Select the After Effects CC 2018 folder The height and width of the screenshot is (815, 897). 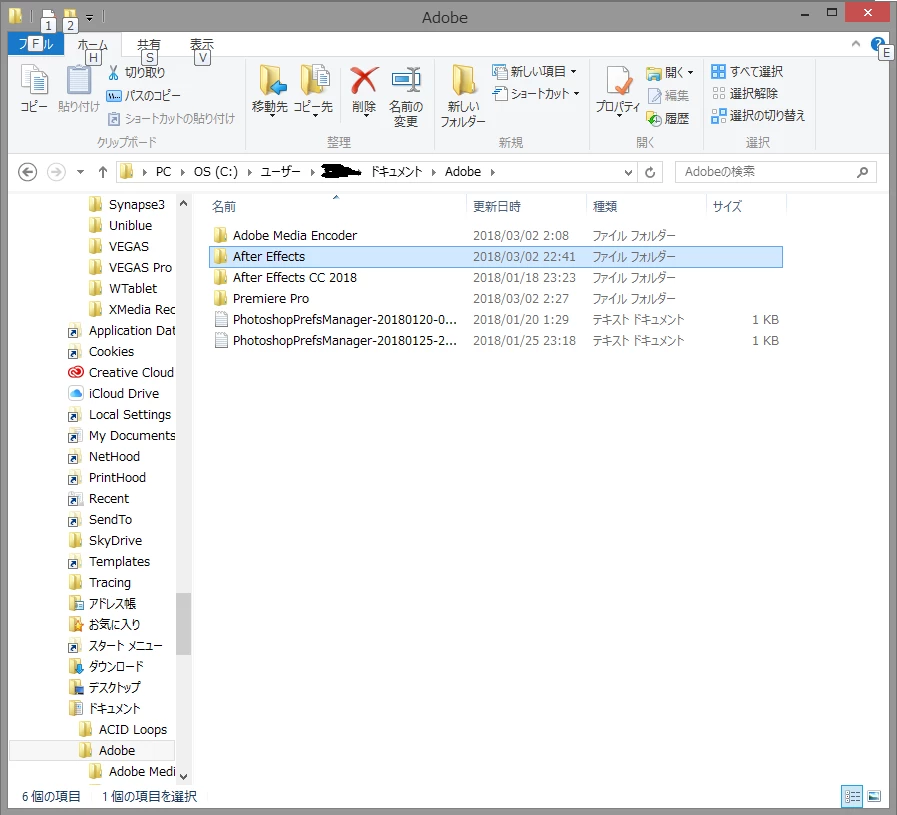pyautogui.click(x=496, y=278)
